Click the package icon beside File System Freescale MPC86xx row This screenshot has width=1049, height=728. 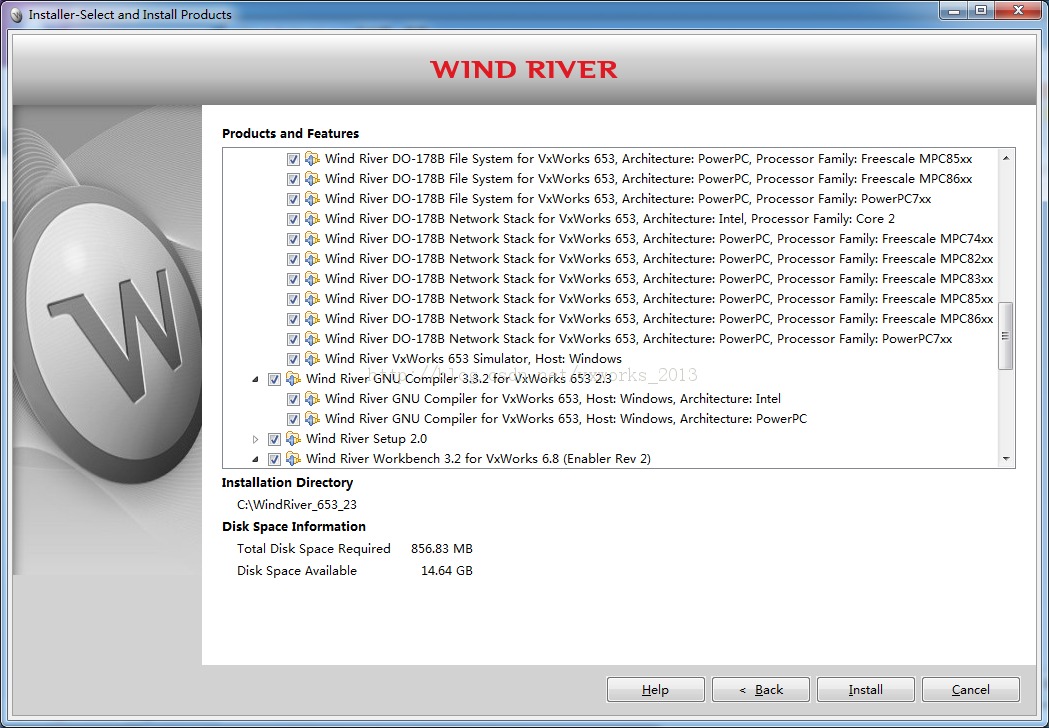tap(312, 179)
